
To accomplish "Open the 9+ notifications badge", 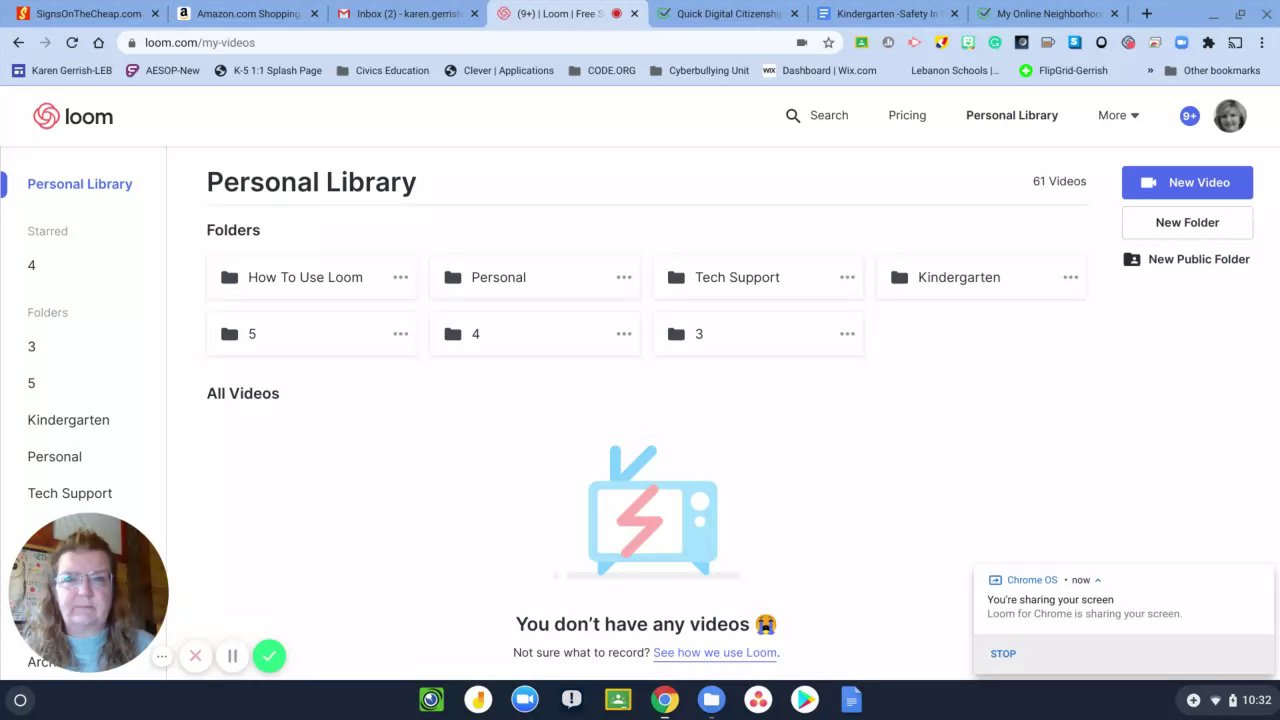I will (x=1190, y=116).
